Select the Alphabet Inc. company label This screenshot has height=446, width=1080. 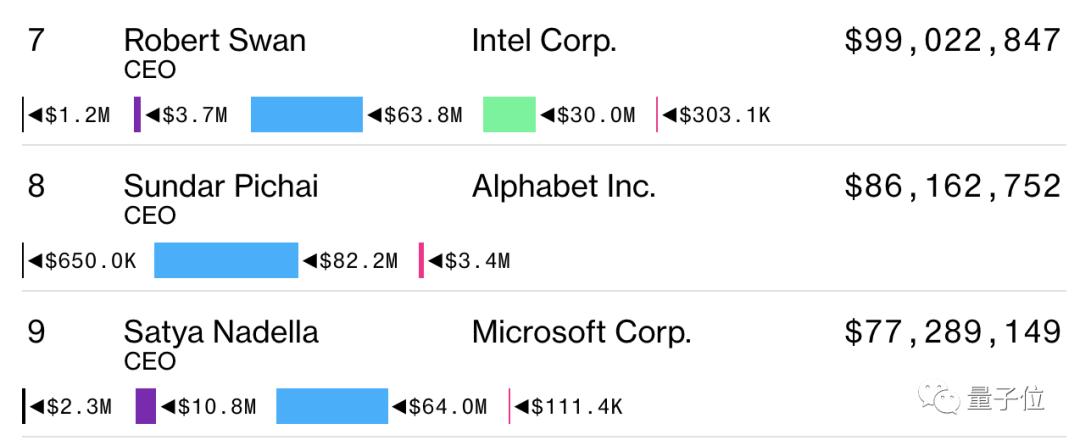564,187
